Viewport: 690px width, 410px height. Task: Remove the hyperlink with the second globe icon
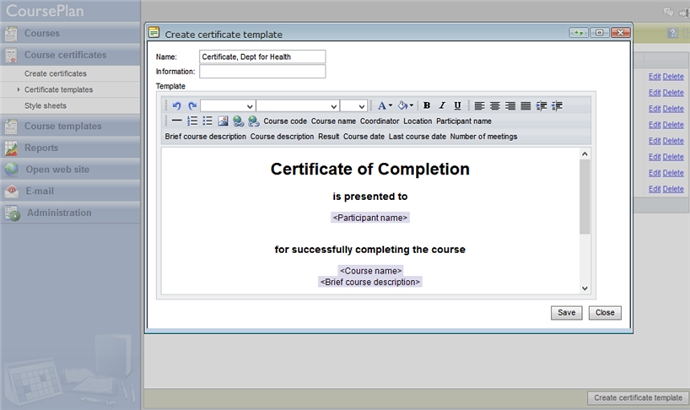253,121
